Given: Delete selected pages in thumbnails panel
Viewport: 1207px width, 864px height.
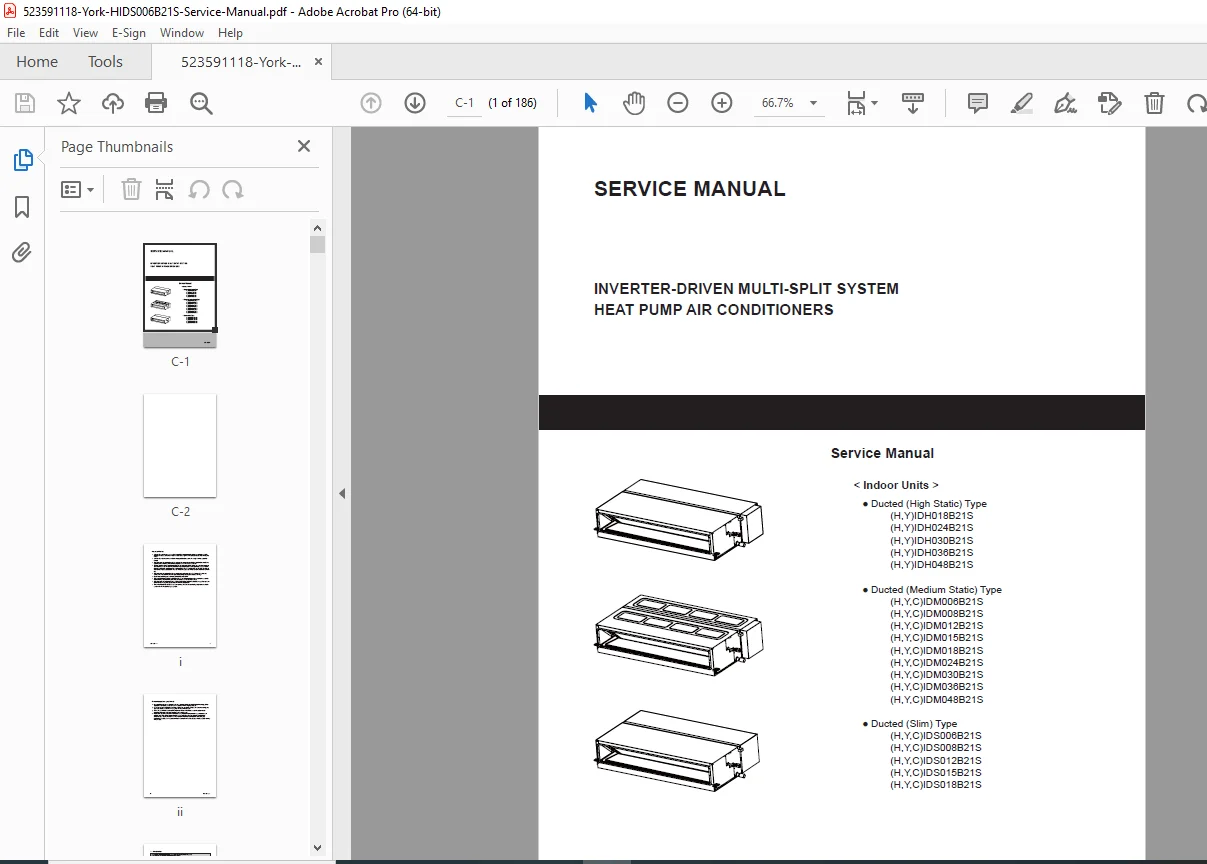Looking at the screenshot, I should point(131,189).
